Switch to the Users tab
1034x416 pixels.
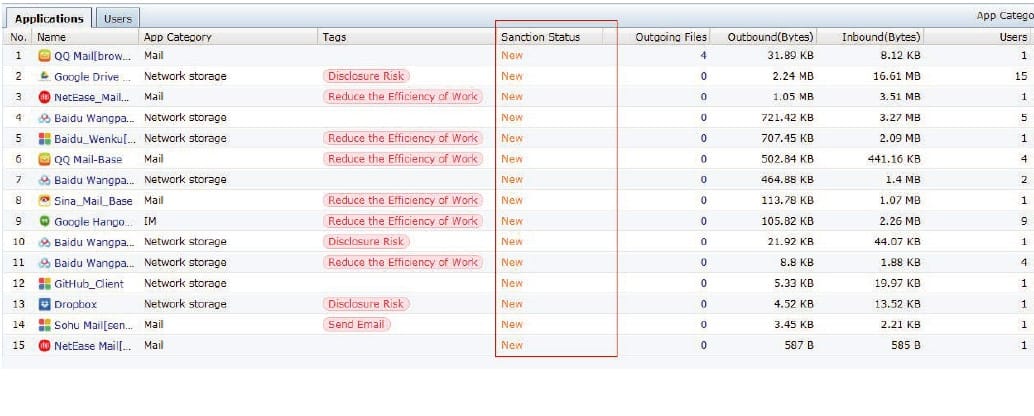[117, 19]
